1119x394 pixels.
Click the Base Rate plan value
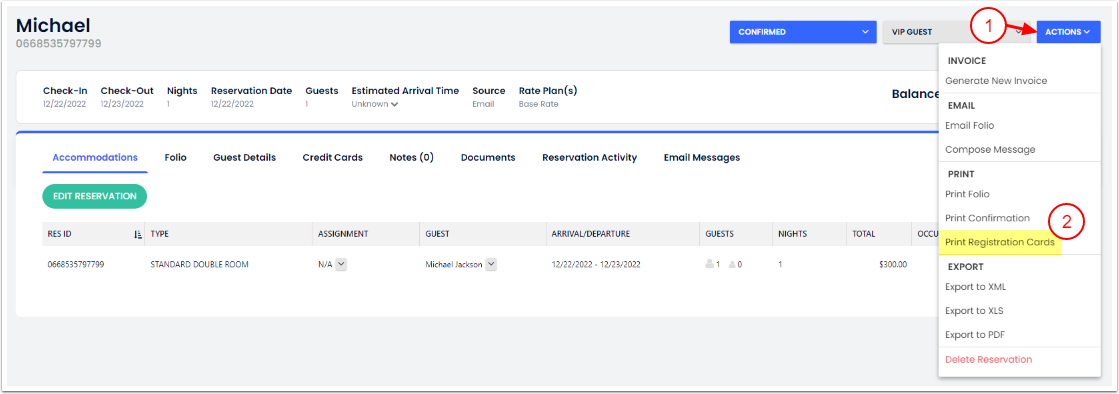539,104
